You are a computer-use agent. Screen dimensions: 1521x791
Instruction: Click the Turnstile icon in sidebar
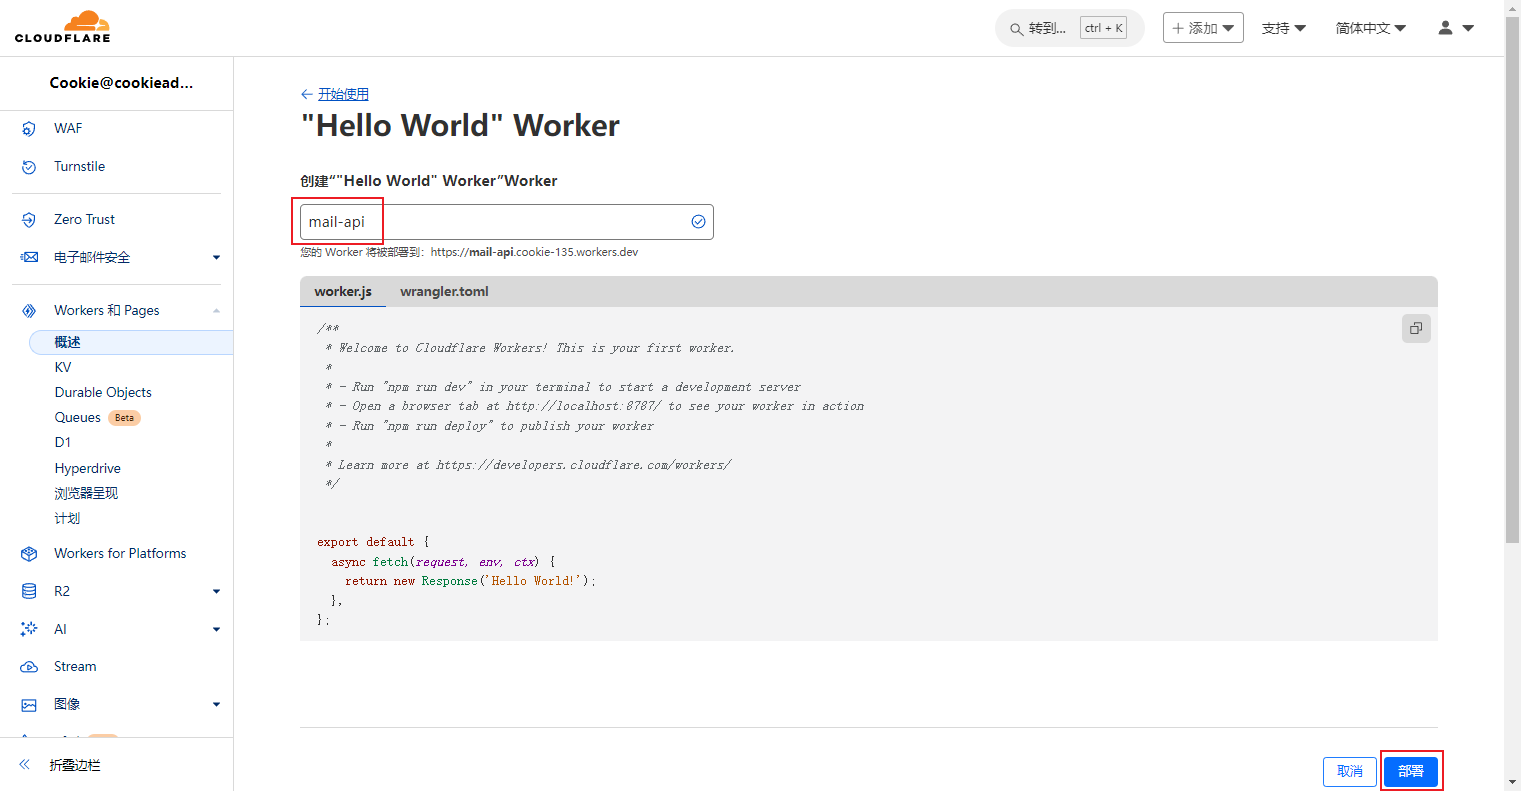[29, 167]
